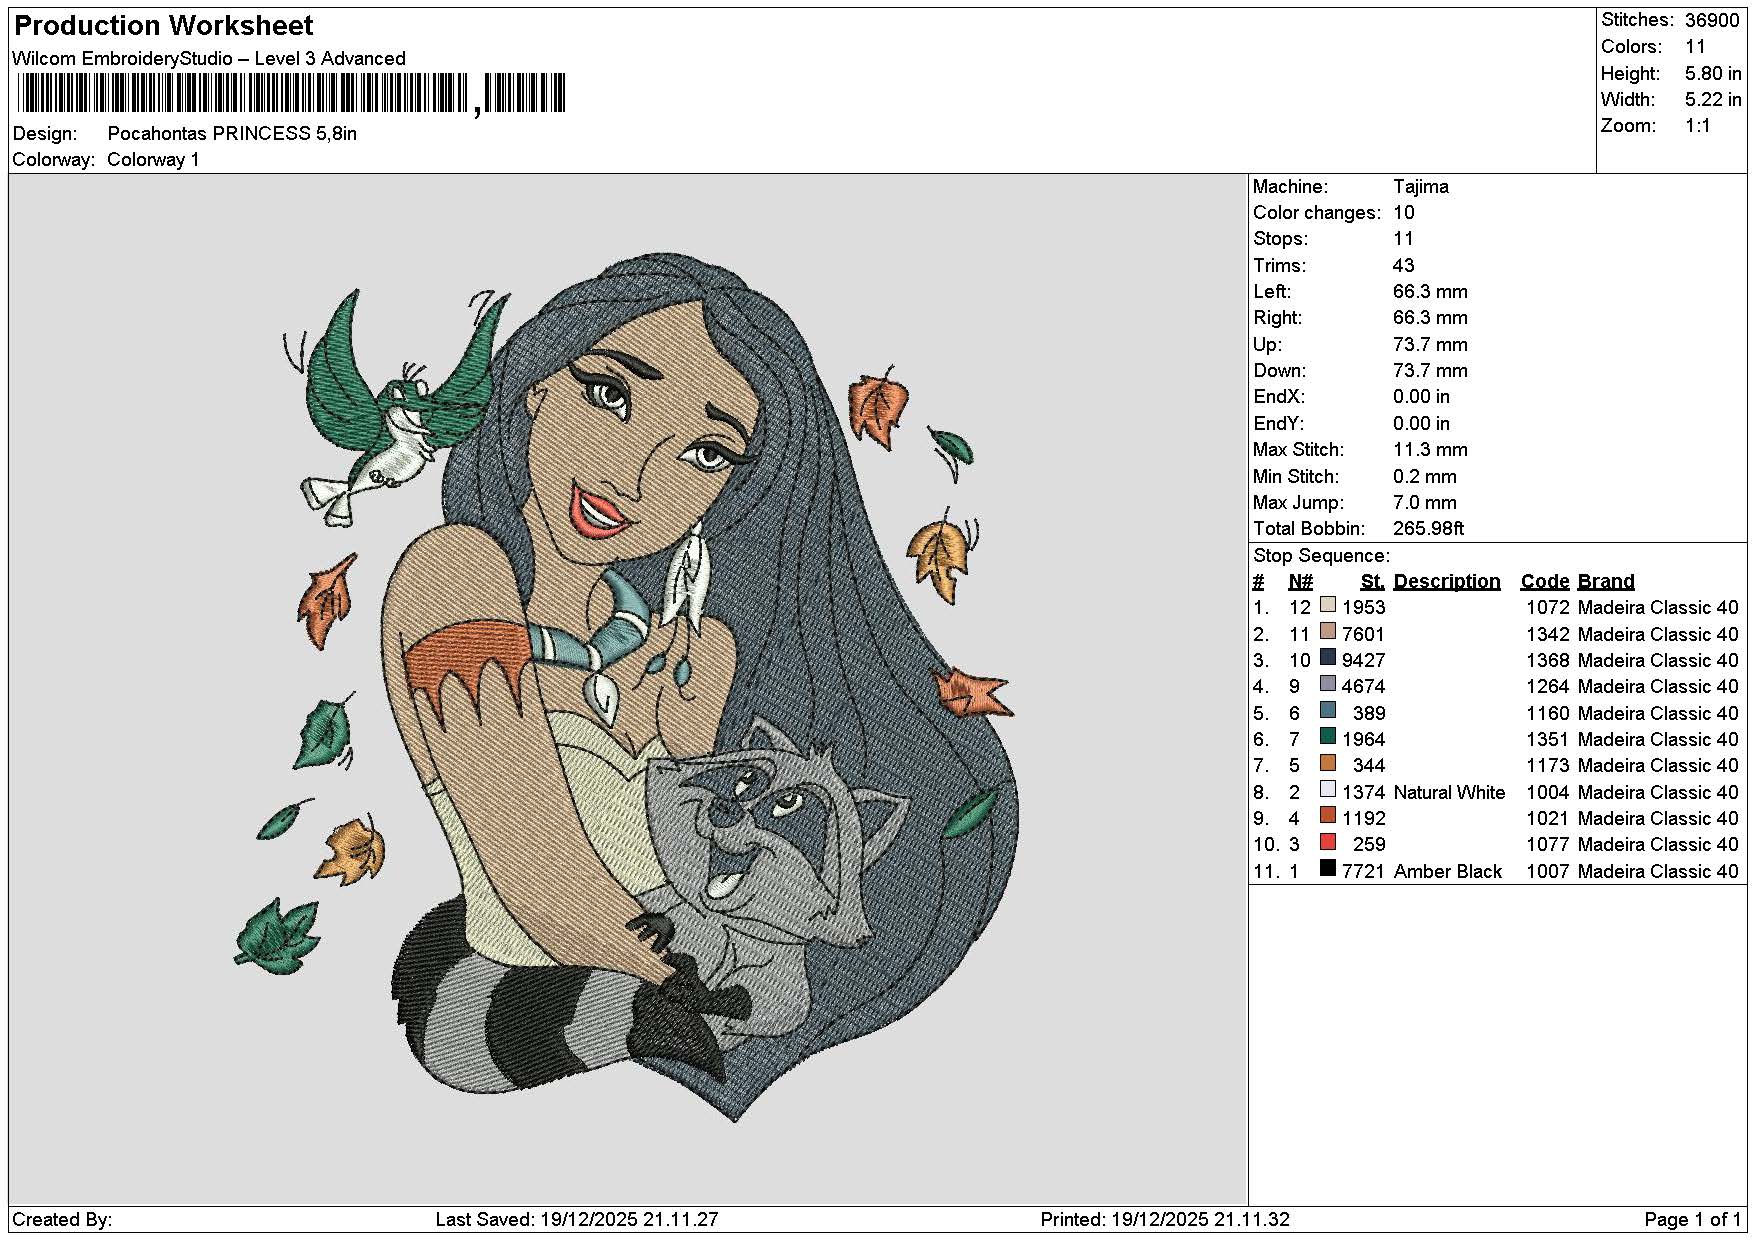Click 'Madeira Classic 40' brand in stop 1 row
Screen dimensions: 1755x1240
(1658, 608)
